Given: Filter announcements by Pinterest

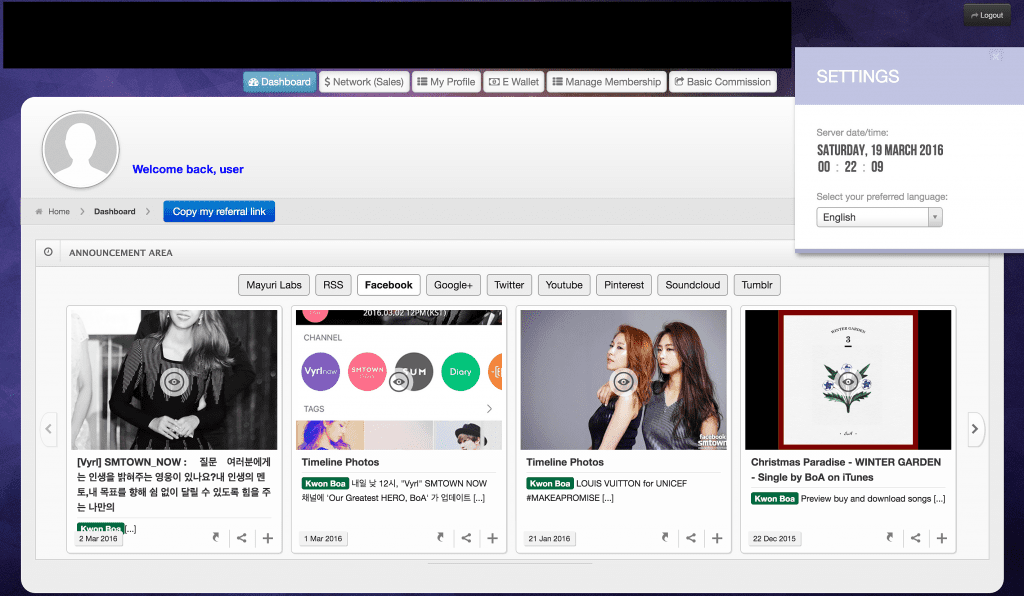Looking at the screenshot, I should tap(624, 285).
